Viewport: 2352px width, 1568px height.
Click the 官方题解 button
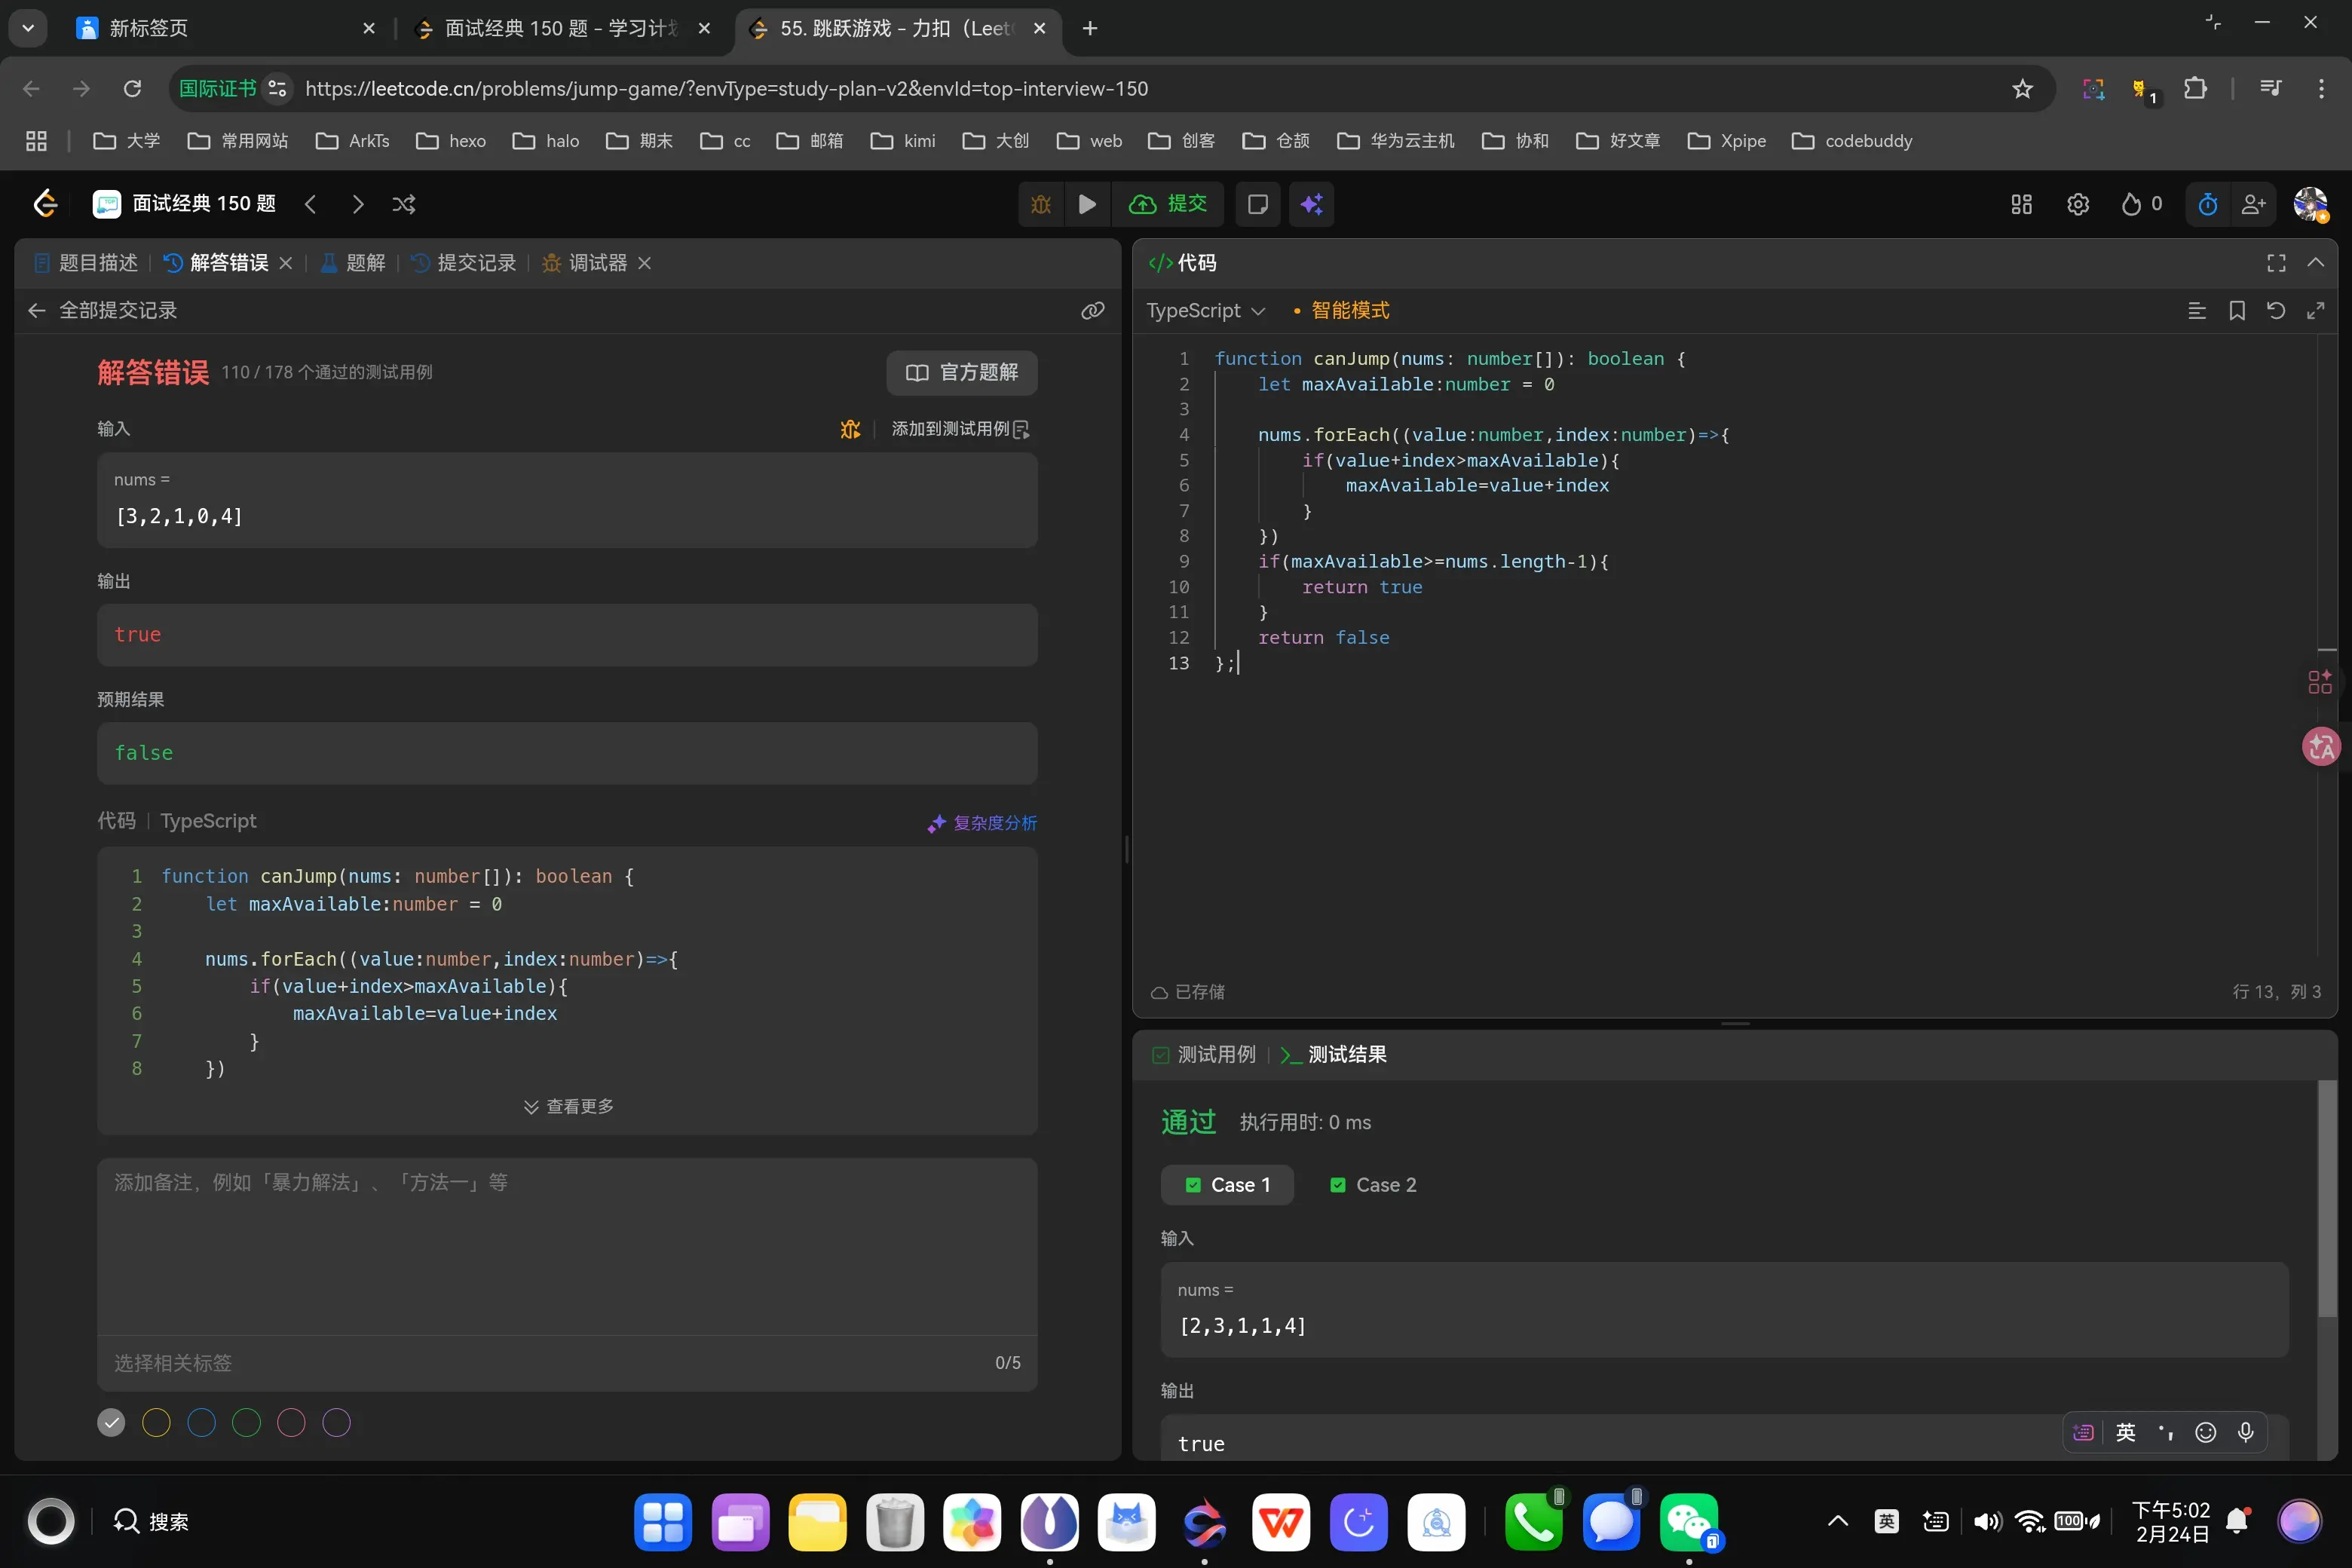[x=961, y=373]
